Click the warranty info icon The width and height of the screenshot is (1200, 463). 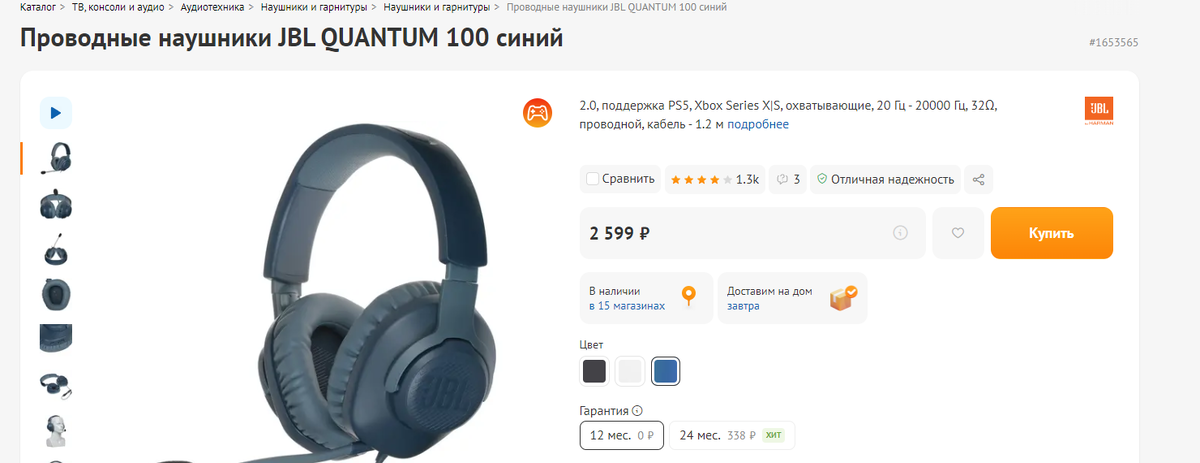point(637,411)
